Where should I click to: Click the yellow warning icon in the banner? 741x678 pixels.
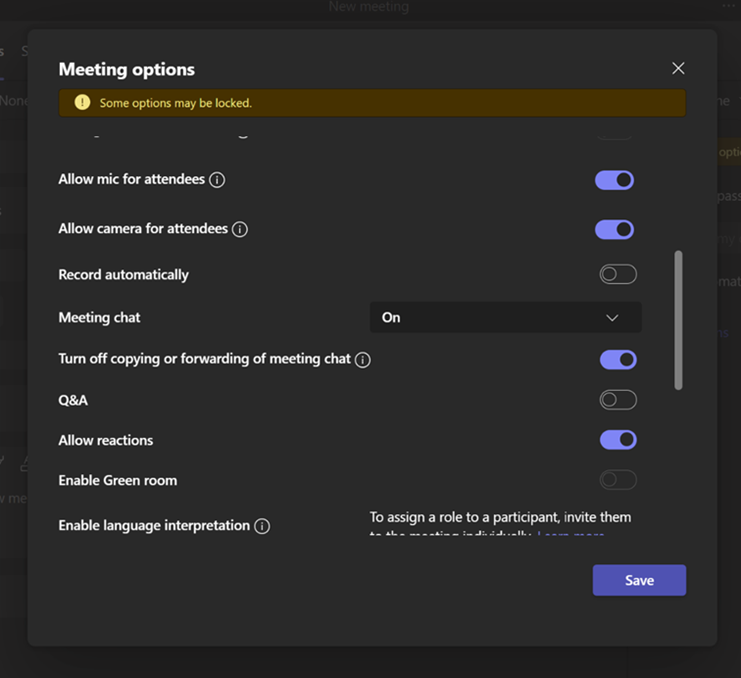click(82, 103)
